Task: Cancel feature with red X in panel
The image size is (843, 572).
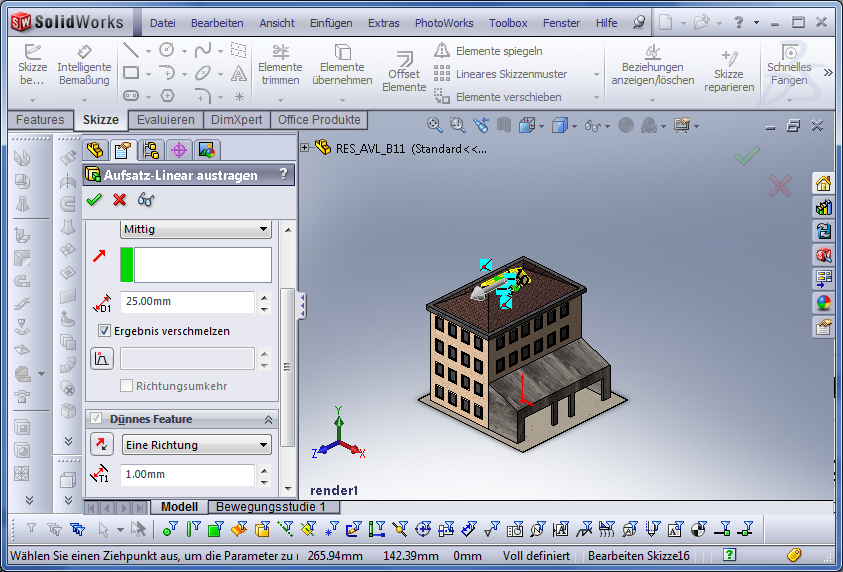Action: [x=119, y=200]
